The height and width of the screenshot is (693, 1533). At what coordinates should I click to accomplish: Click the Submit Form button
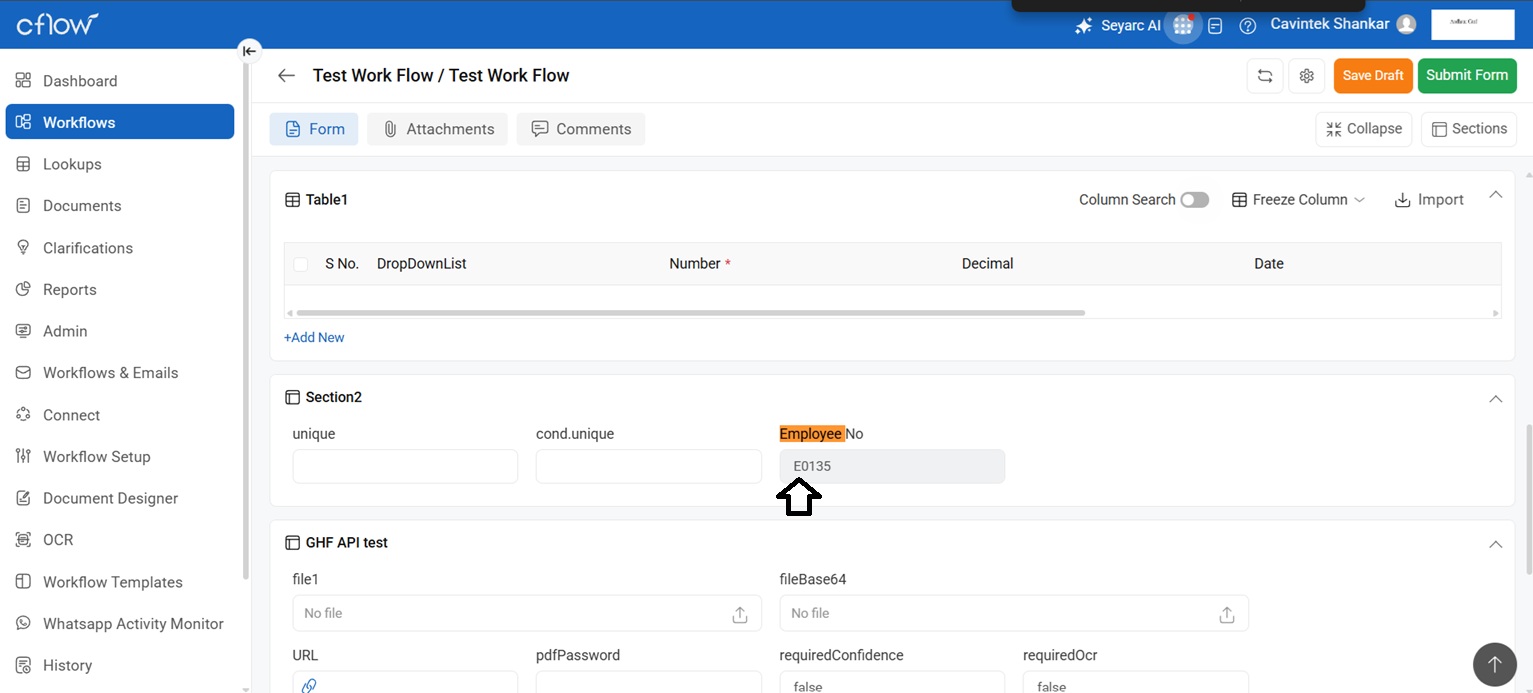click(1466, 76)
